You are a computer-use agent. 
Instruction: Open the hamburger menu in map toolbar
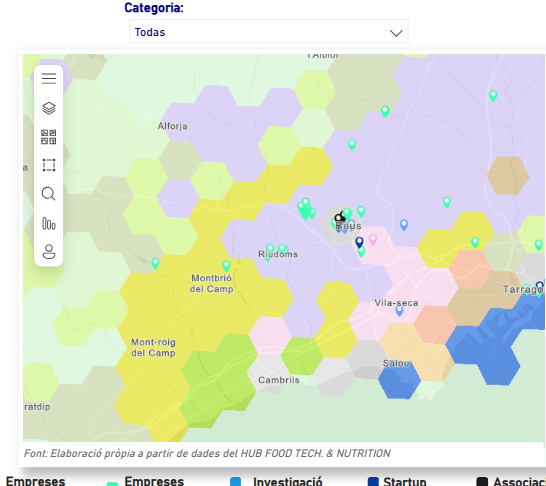(x=49, y=79)
